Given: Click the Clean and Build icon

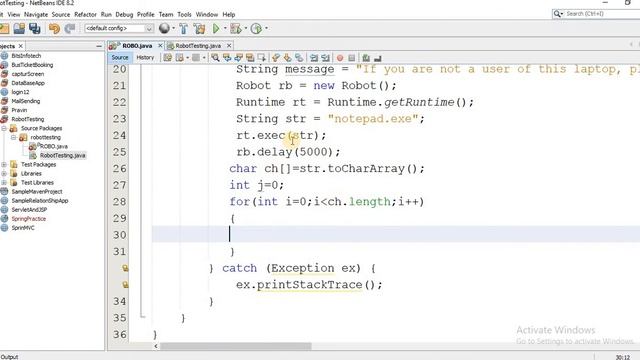Looking at the screenshot, I should click(x=200, y=29).
